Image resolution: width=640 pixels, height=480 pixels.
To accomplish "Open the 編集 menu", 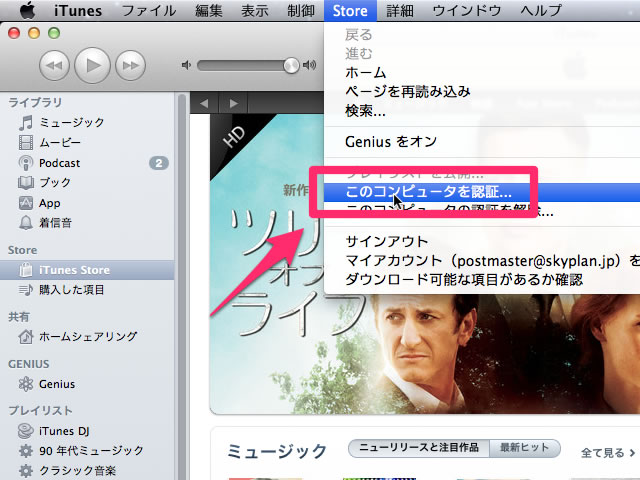I will pos(209,11).
